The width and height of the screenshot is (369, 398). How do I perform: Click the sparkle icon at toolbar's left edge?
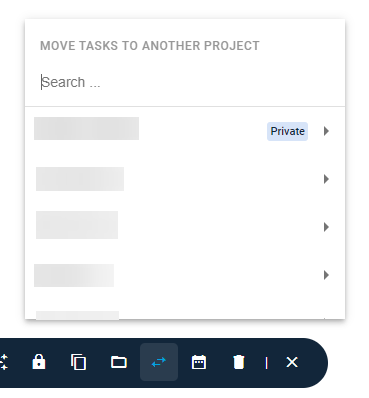(x=3, y=362)
